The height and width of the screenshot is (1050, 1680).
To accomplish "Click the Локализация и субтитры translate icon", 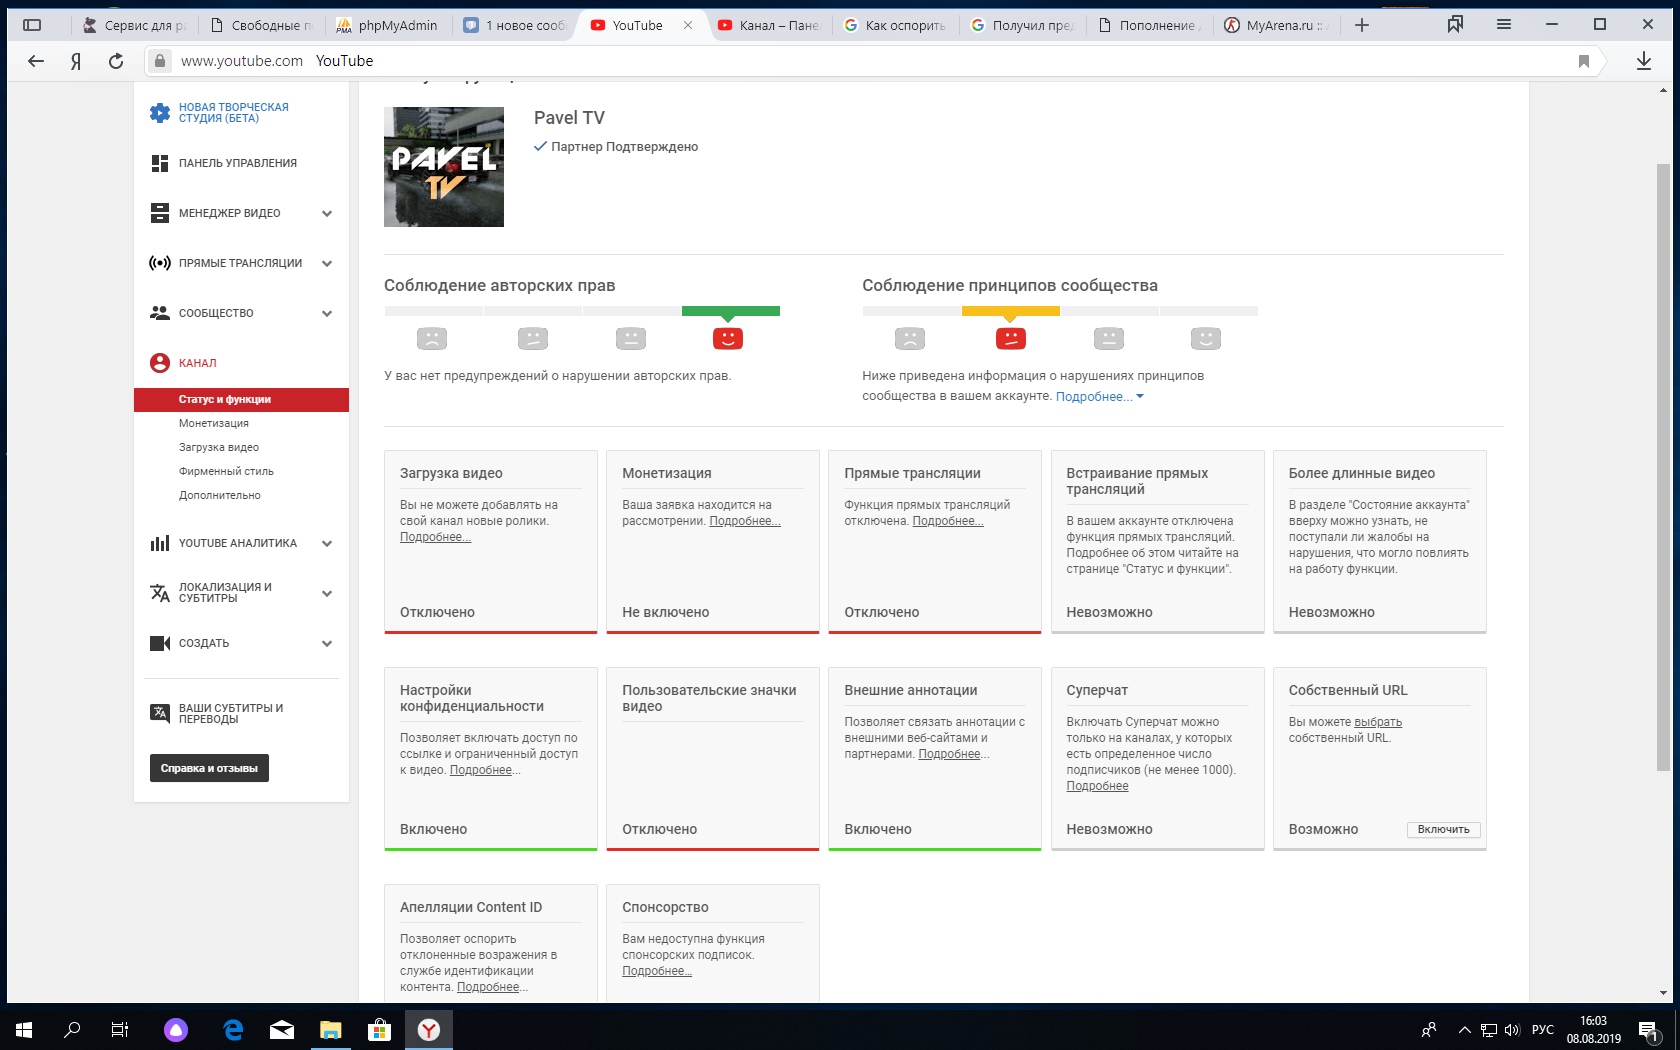I will [160, 593].
